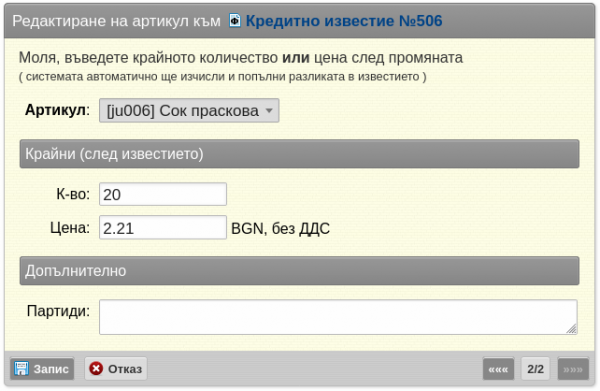600x391 pixels.
Task: Click the BGN, без ДДС label
Action: [x=280, y=229]
